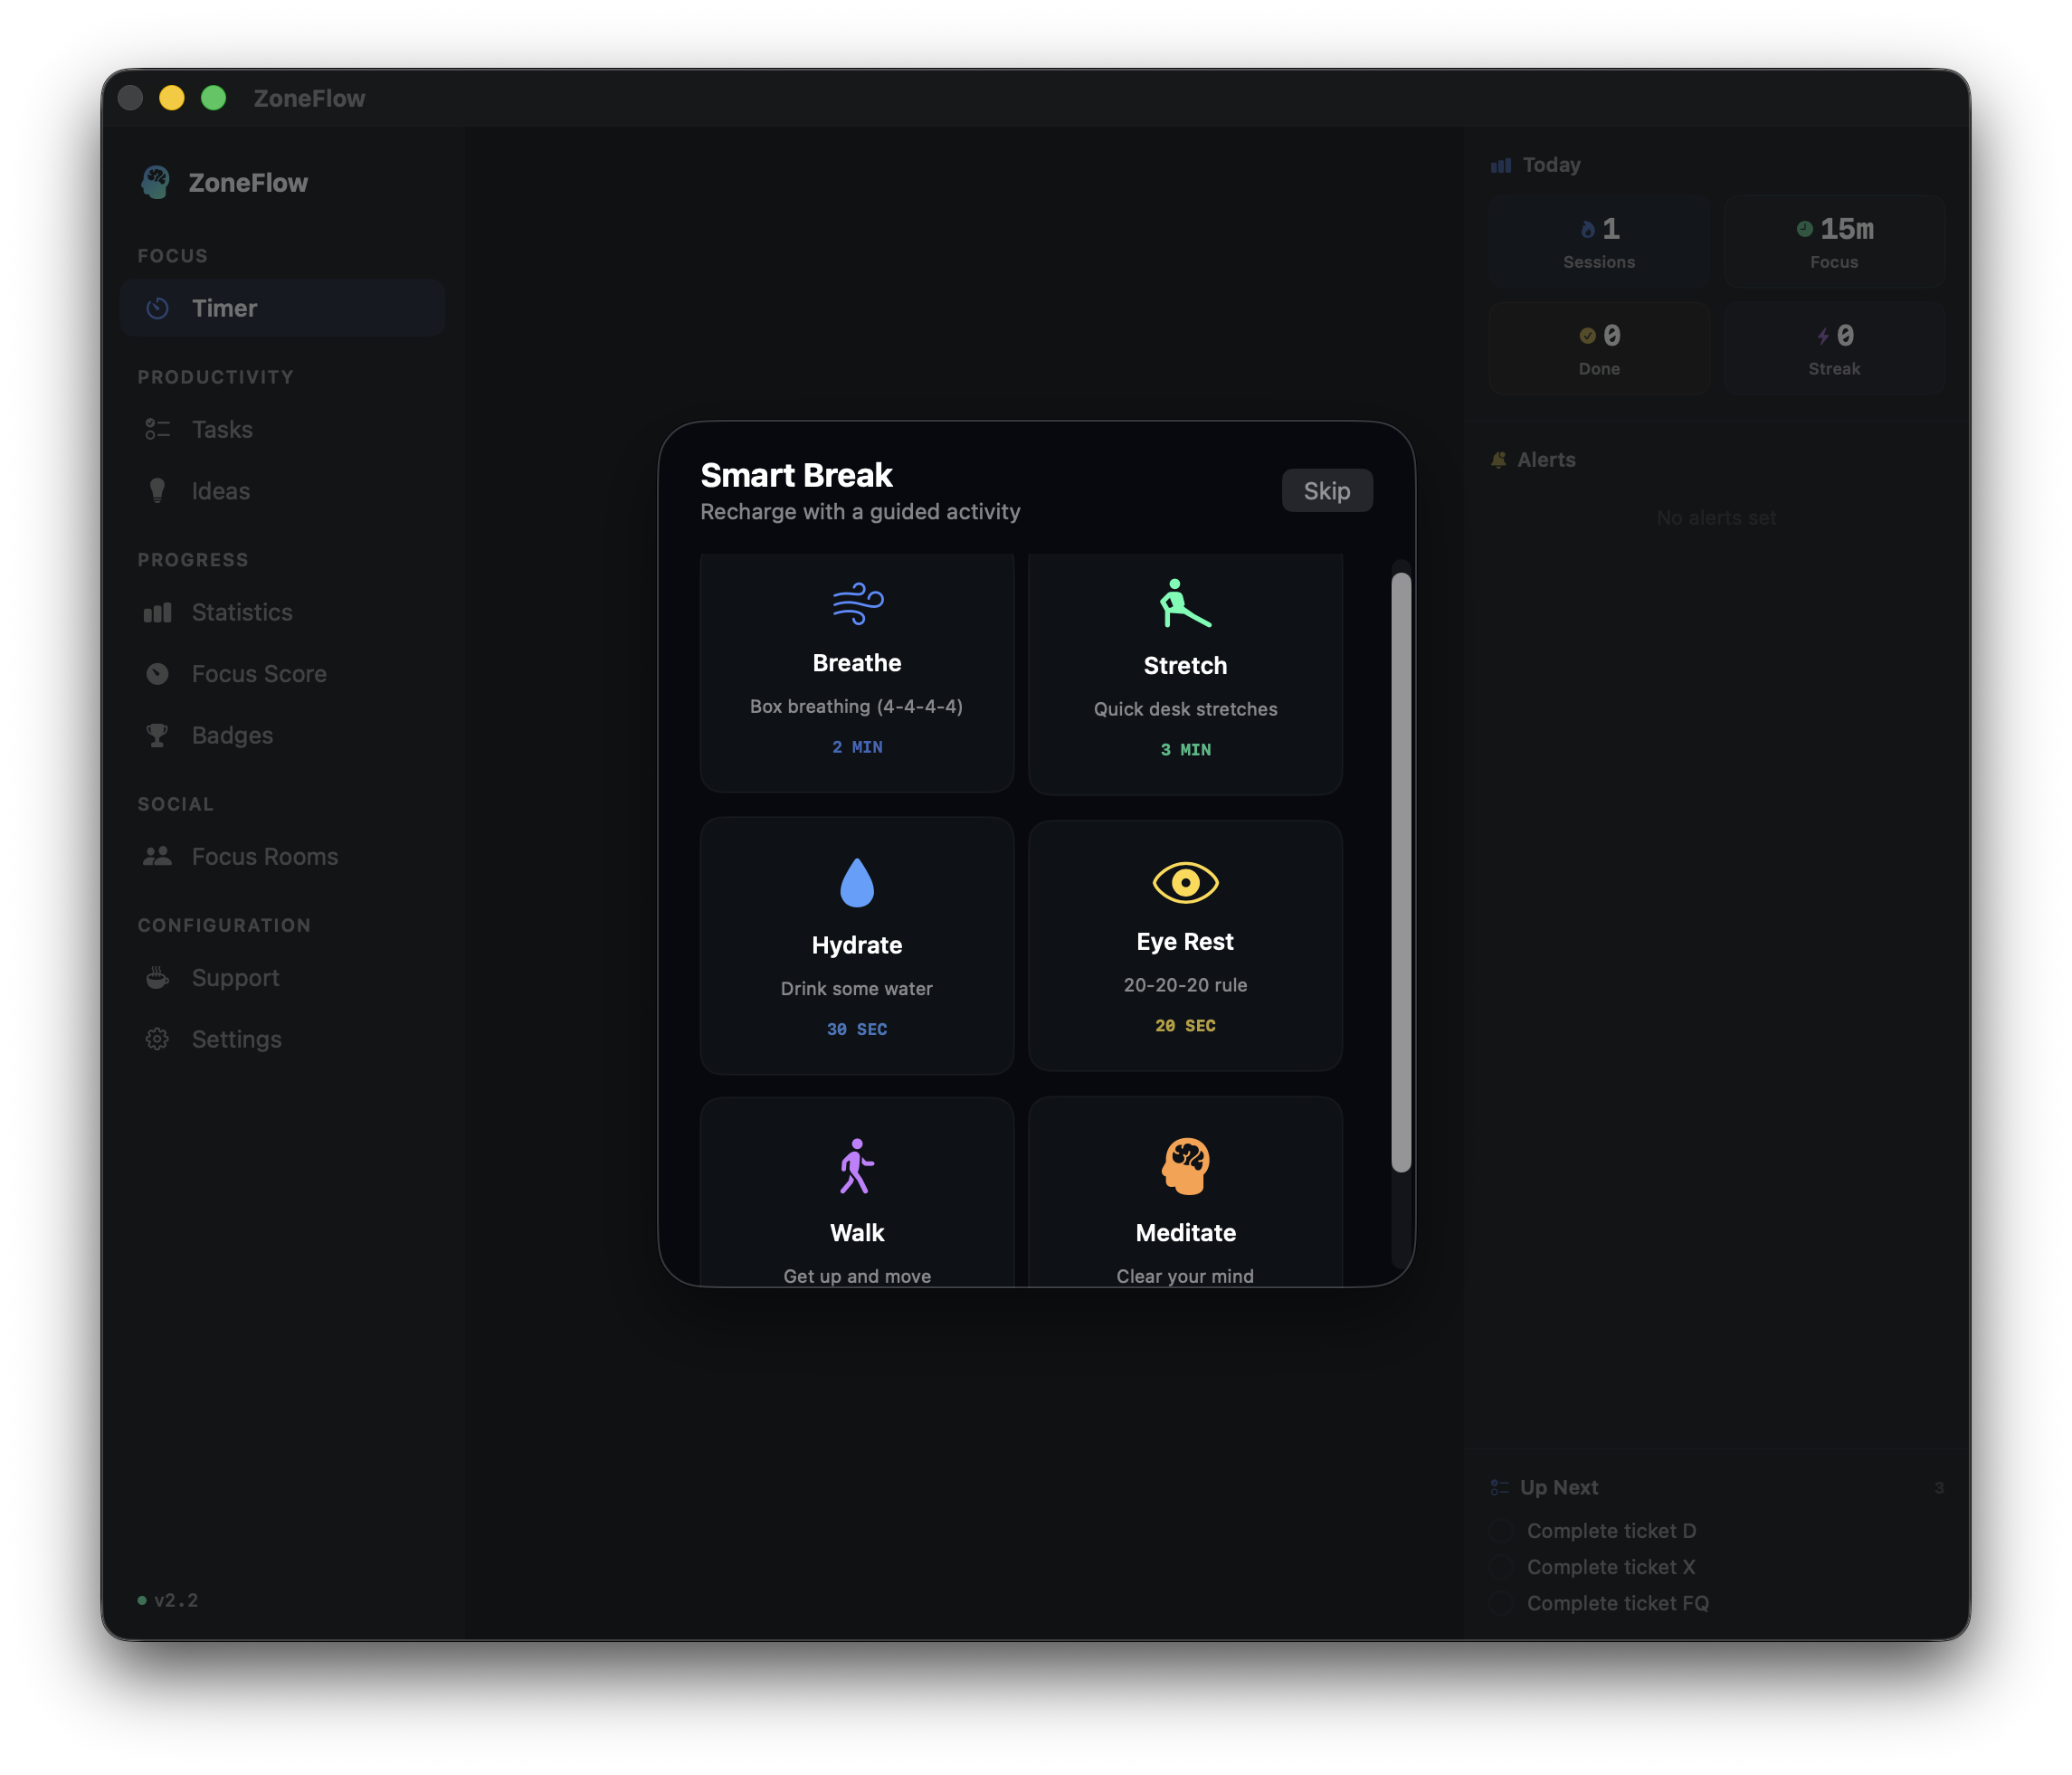Mark Complete ticket X as done

(1500, 1567)
